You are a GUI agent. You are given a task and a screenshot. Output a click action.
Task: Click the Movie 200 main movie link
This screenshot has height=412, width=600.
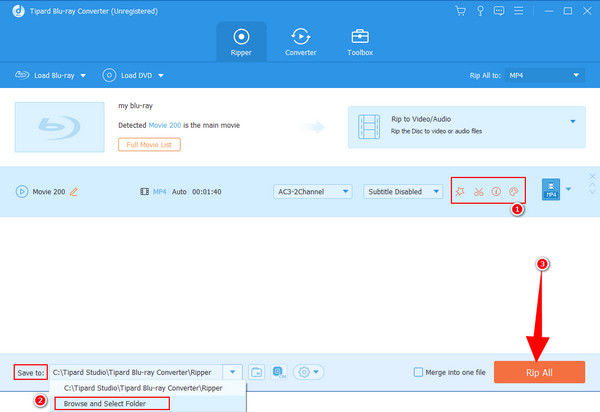pos(165,125)
